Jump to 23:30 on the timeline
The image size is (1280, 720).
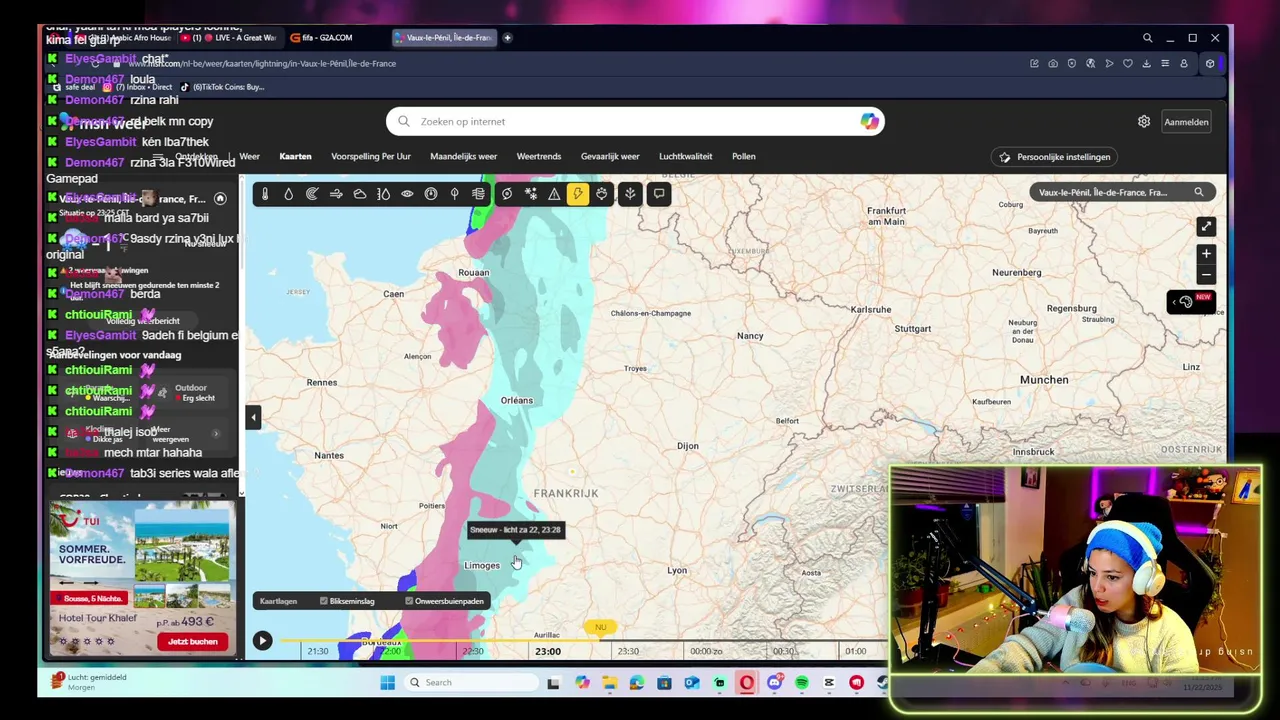[628, 651]
